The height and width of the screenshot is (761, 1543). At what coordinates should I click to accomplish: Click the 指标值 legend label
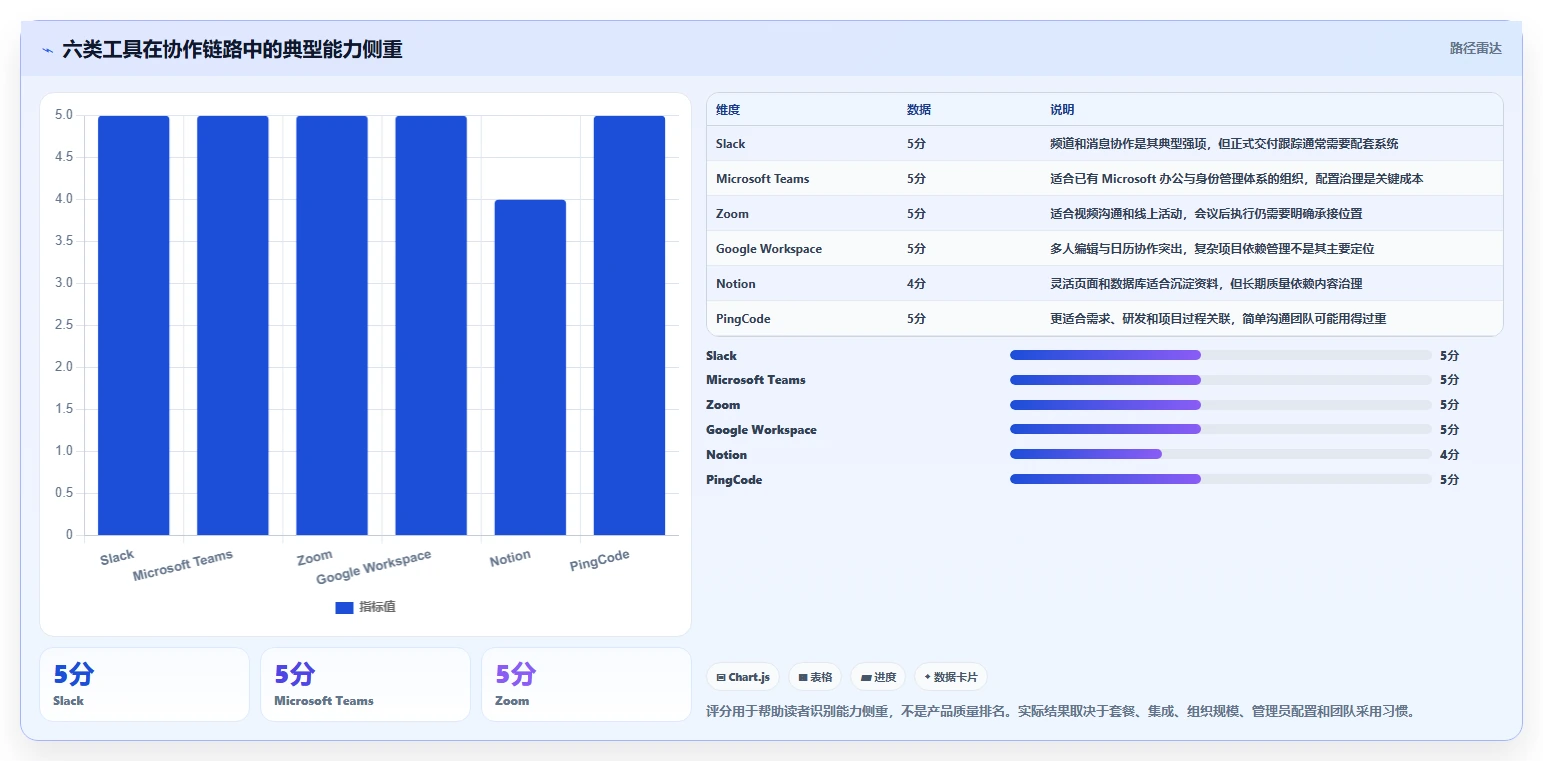point(377,608)
